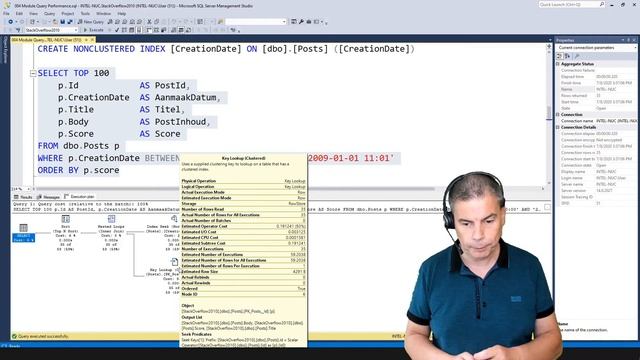Open the View menu
This screenshot has height=360, width=640.
pos(33,13)
